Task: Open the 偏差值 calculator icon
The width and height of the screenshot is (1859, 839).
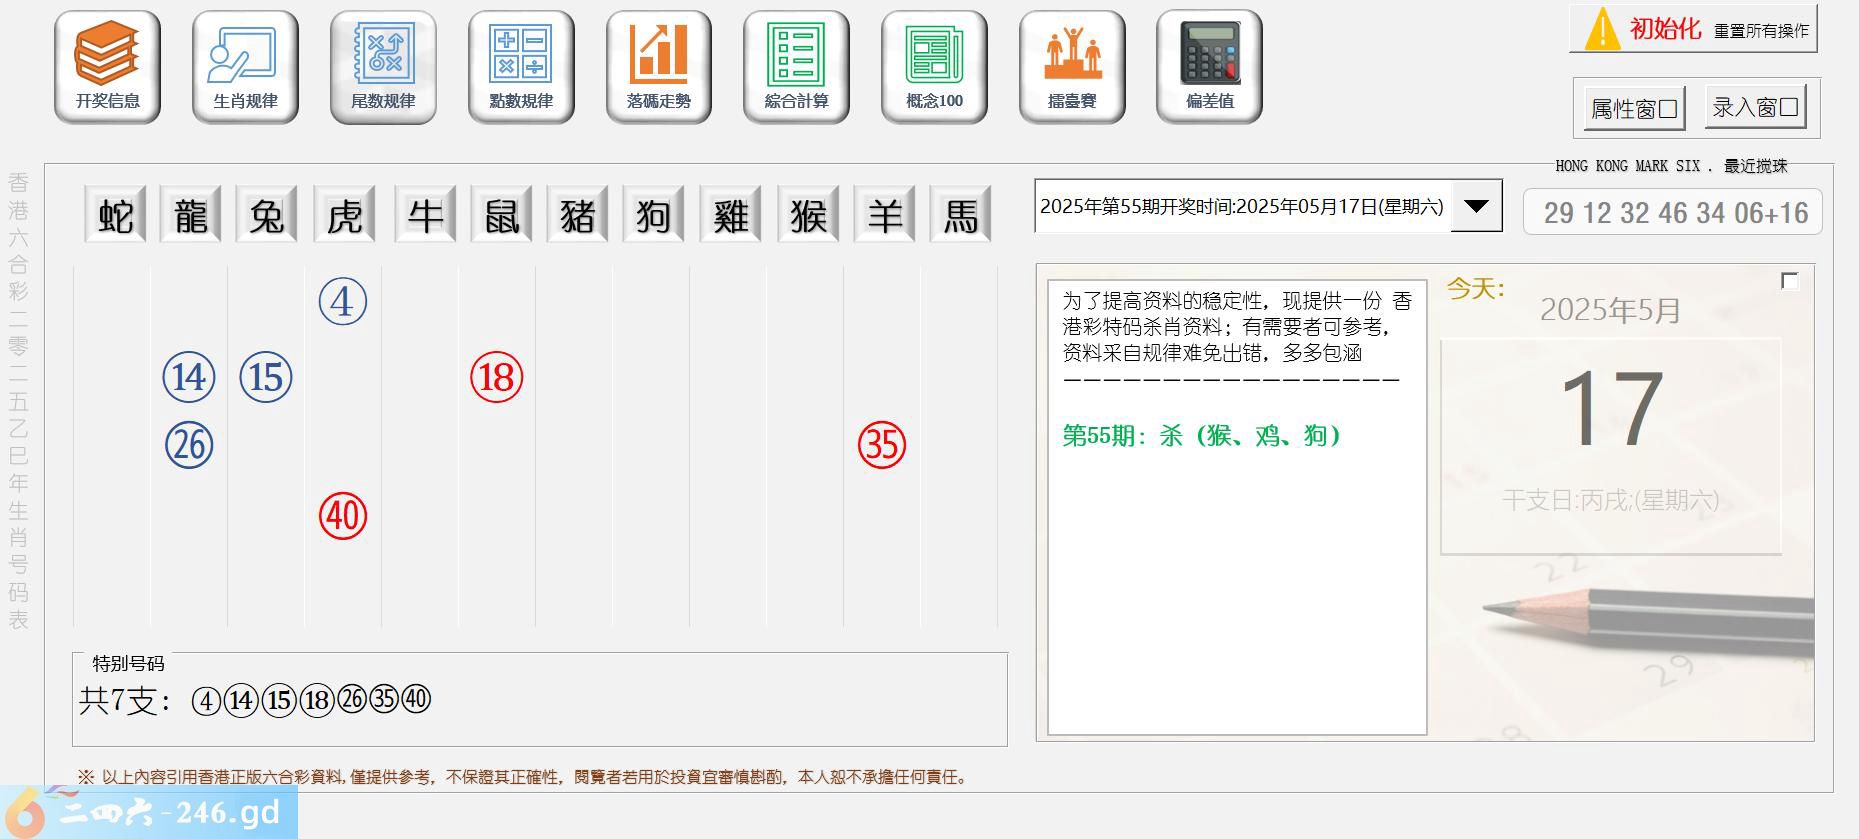Action: [1209, 66]
